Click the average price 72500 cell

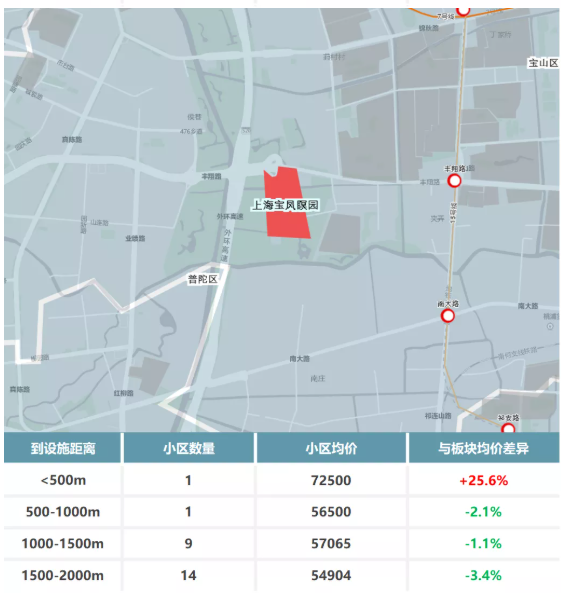[331, 480]
